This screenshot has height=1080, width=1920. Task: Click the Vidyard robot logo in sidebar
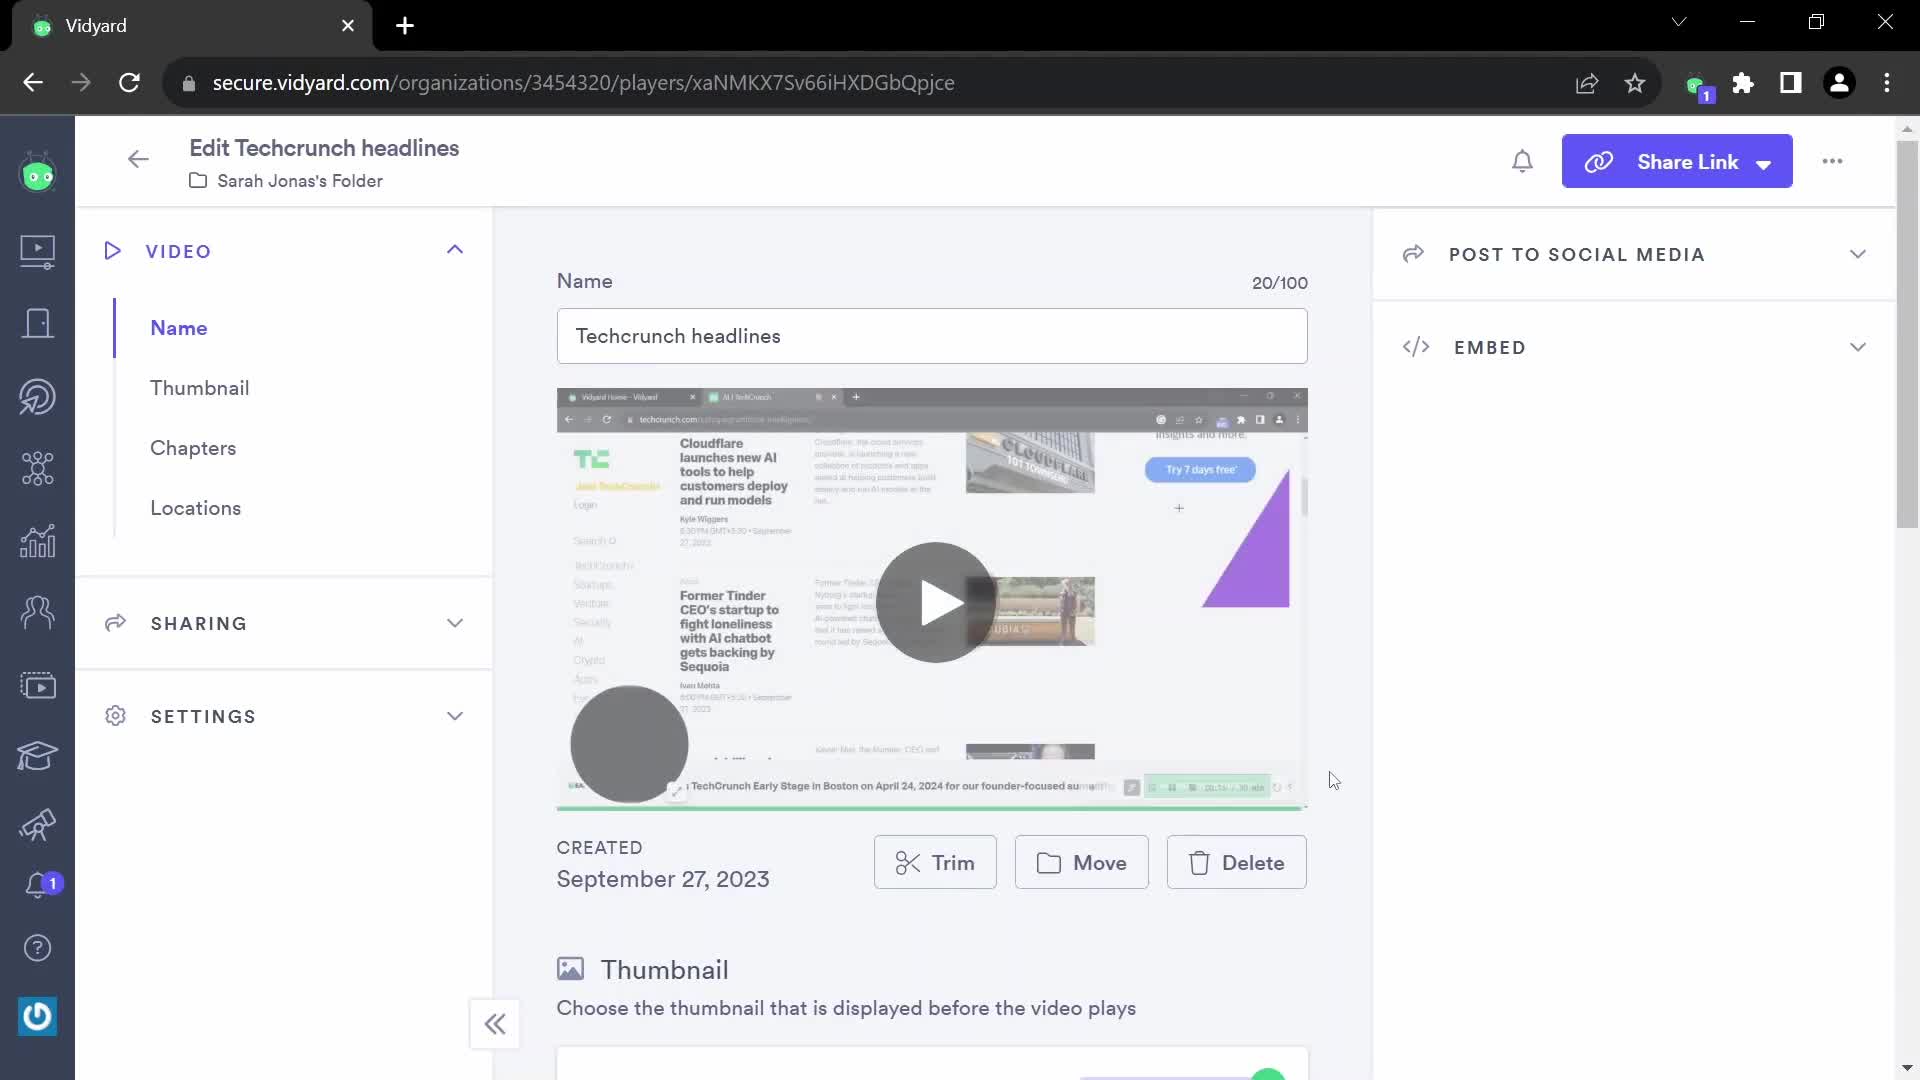38,175
